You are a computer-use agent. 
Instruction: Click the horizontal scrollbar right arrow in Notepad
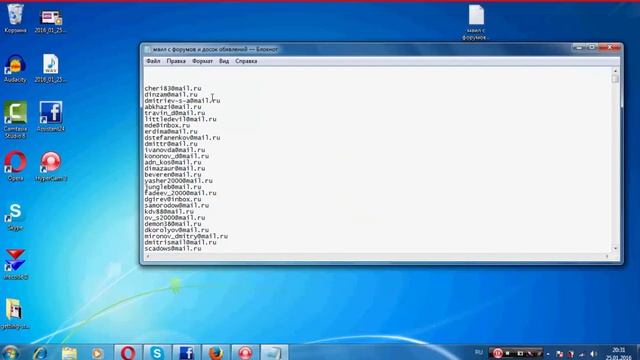coord(607,256)
